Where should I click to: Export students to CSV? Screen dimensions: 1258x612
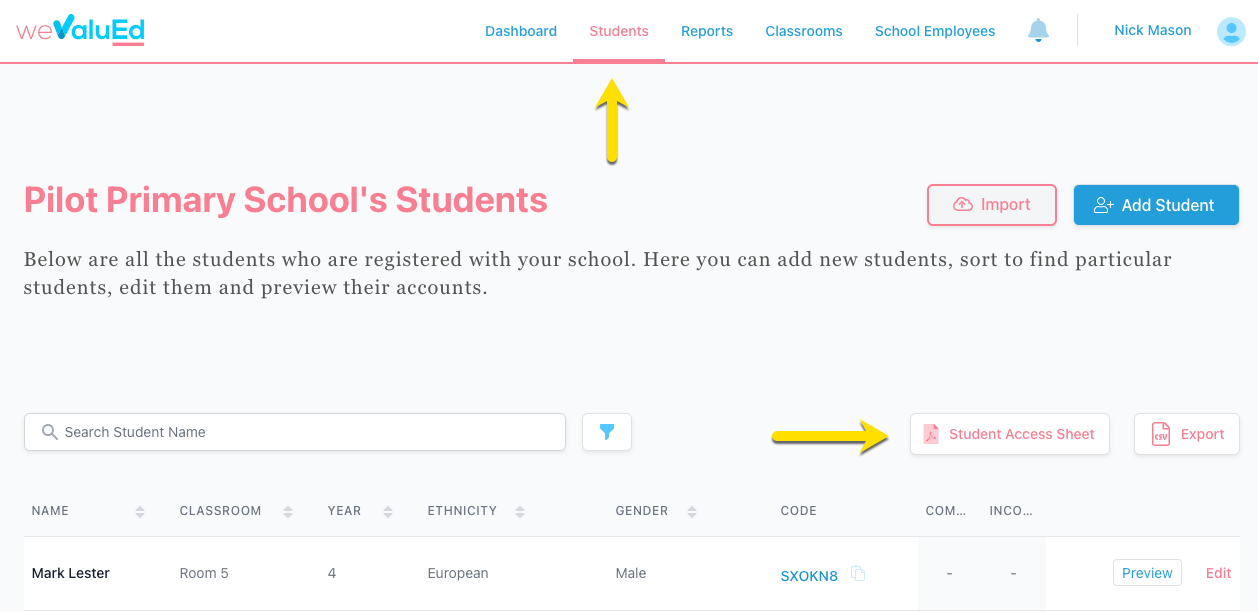(x=1187, y=434)
